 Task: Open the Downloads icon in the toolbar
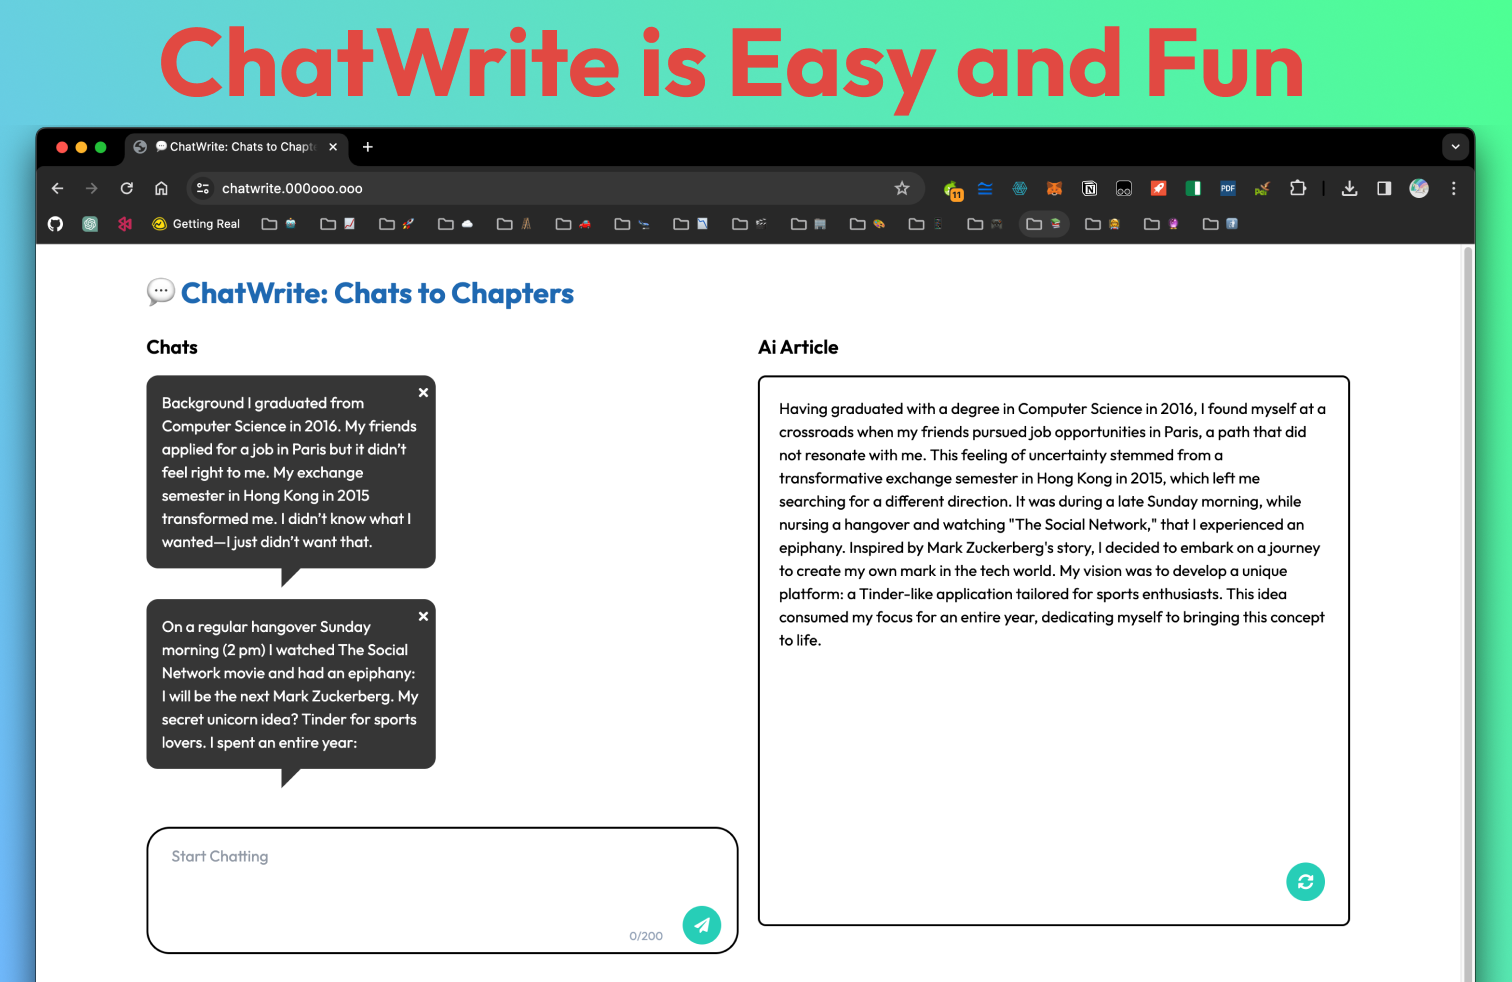(1349, 188)
